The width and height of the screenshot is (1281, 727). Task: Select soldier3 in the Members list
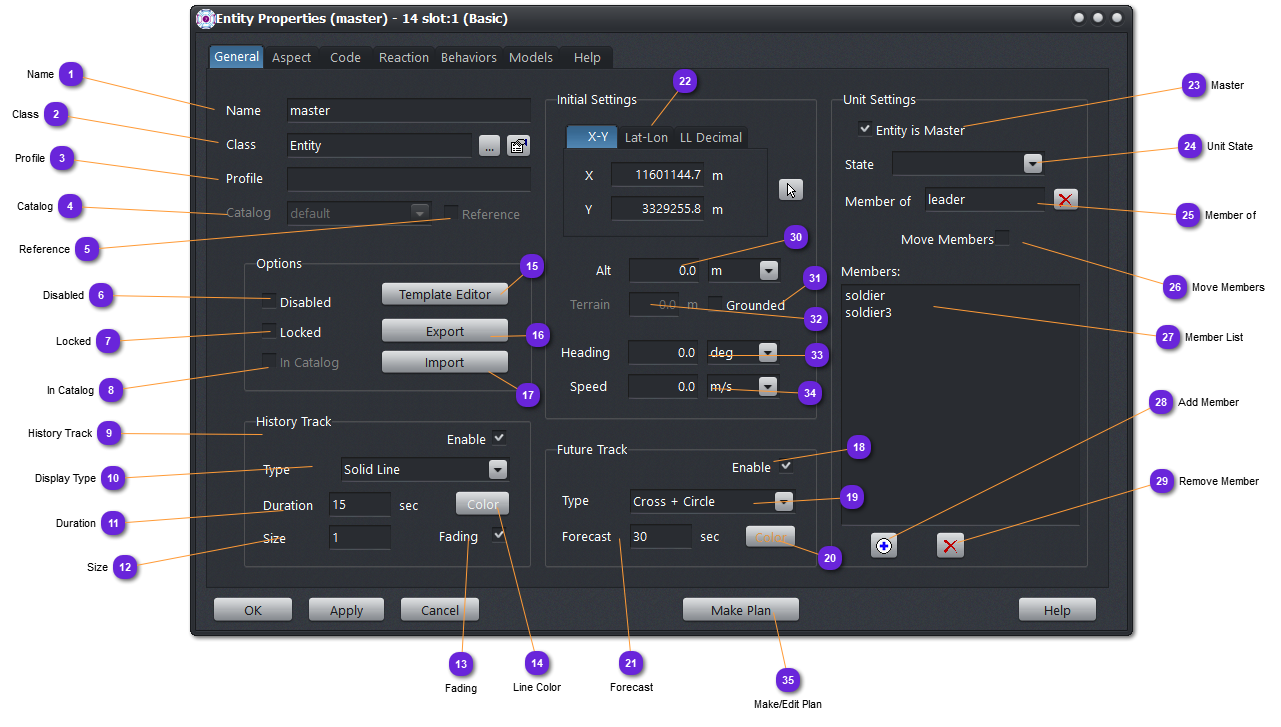868,313
